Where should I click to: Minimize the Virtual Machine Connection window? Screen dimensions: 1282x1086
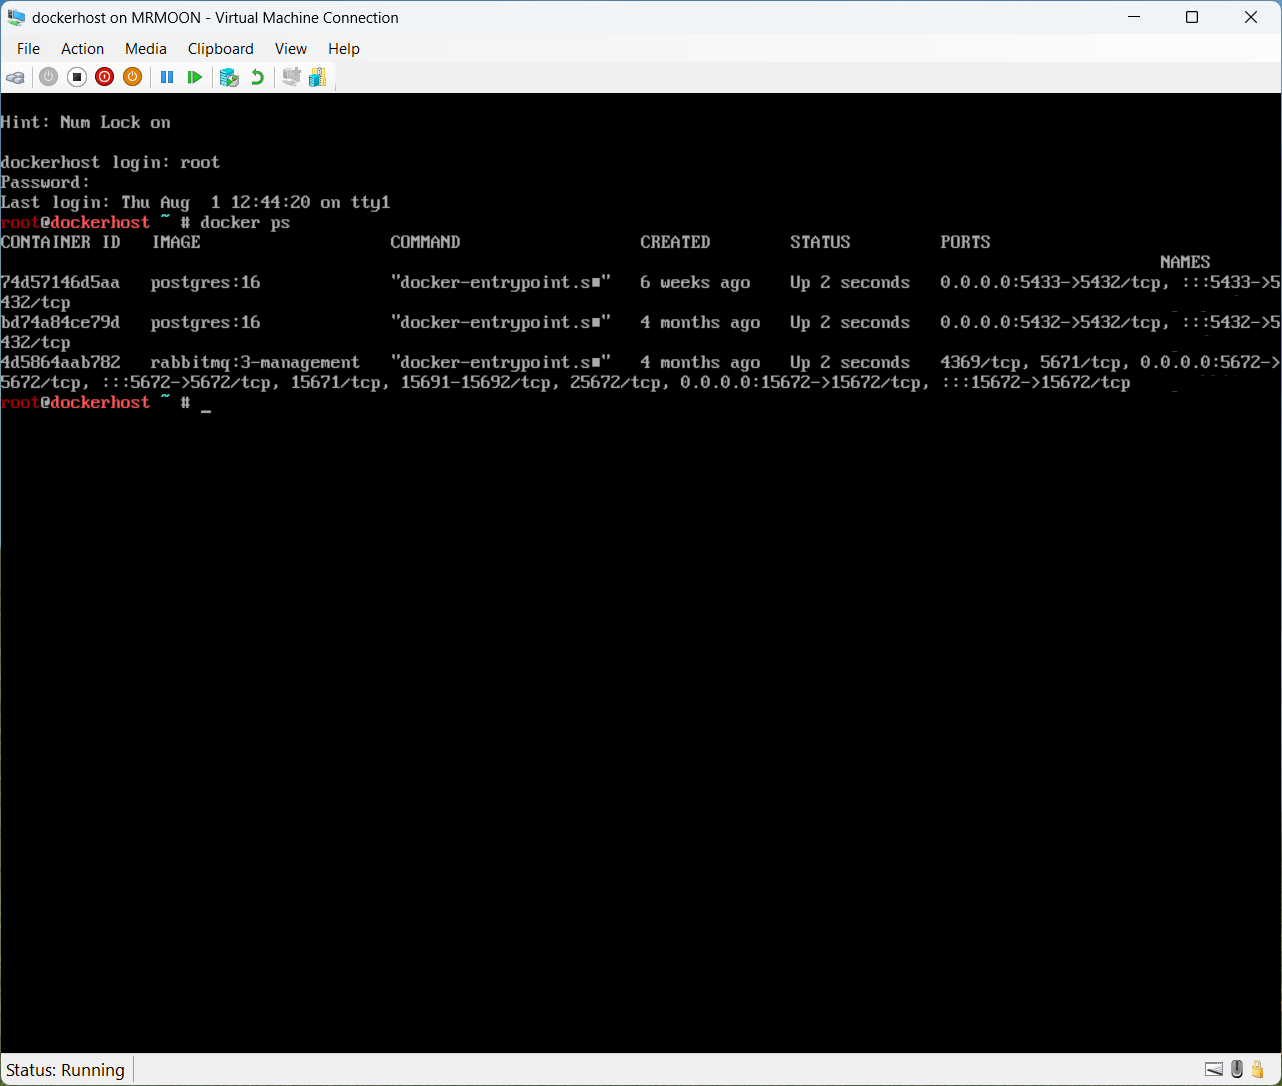(1133, 17)
